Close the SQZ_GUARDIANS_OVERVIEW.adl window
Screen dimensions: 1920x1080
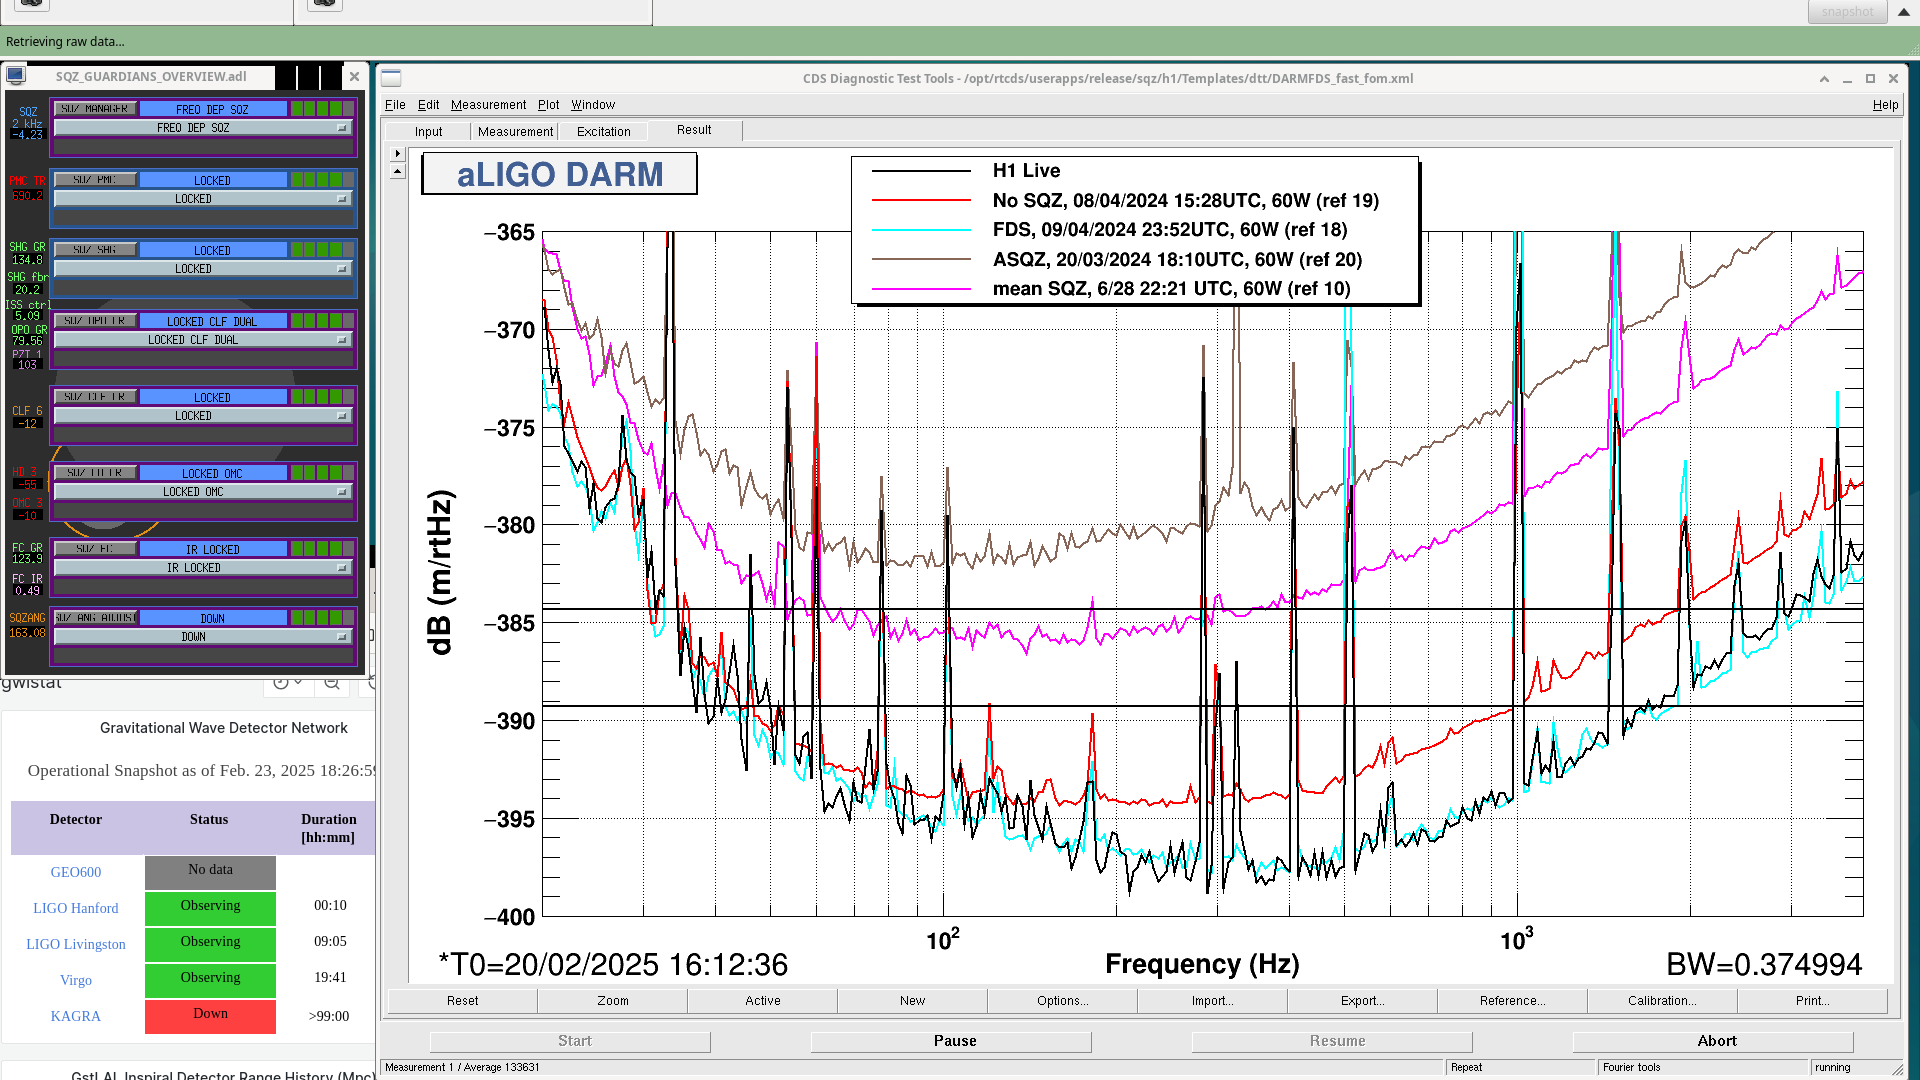tap(354, 76)
